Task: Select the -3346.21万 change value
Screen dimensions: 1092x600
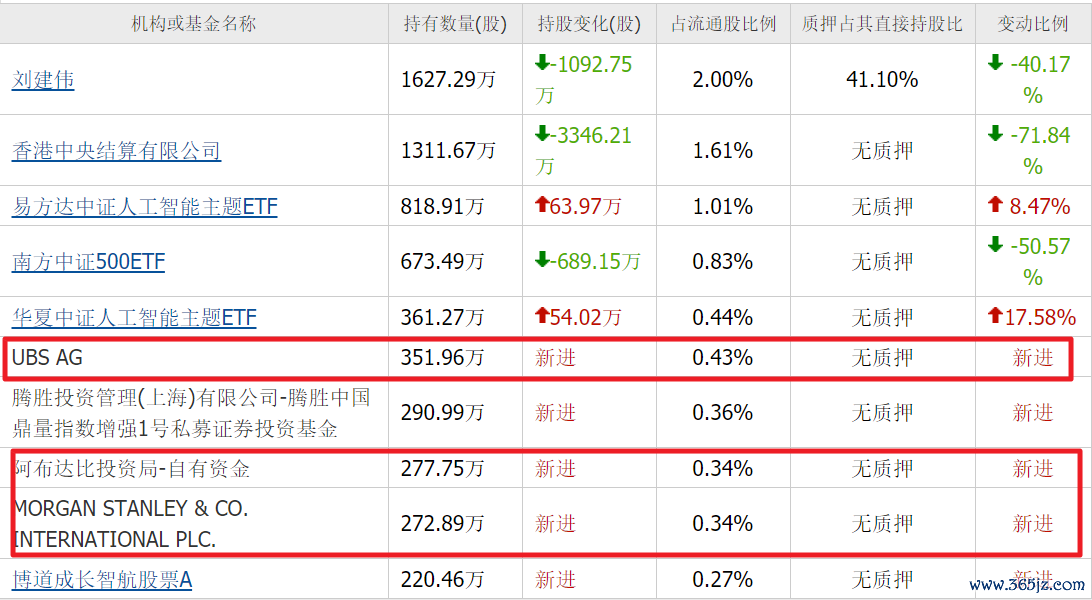Action: point(584,150)
